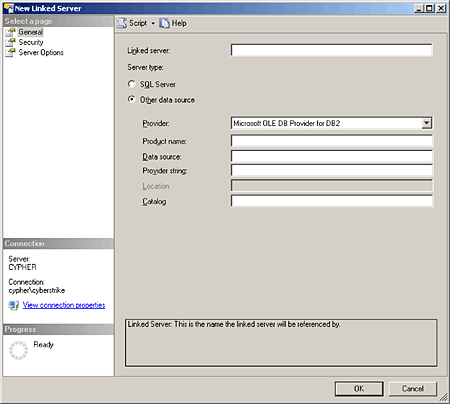Click the Help toolbar icon
This screenshot has width=450, height=404.
(164, 23)
